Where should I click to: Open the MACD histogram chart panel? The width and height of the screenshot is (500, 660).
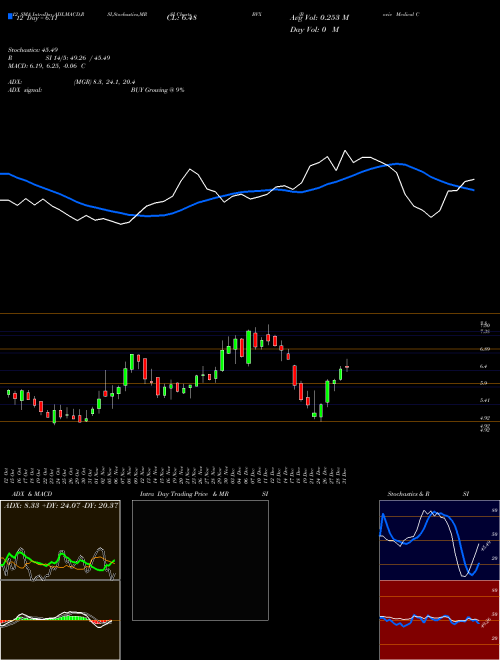(x=60, y=620)
